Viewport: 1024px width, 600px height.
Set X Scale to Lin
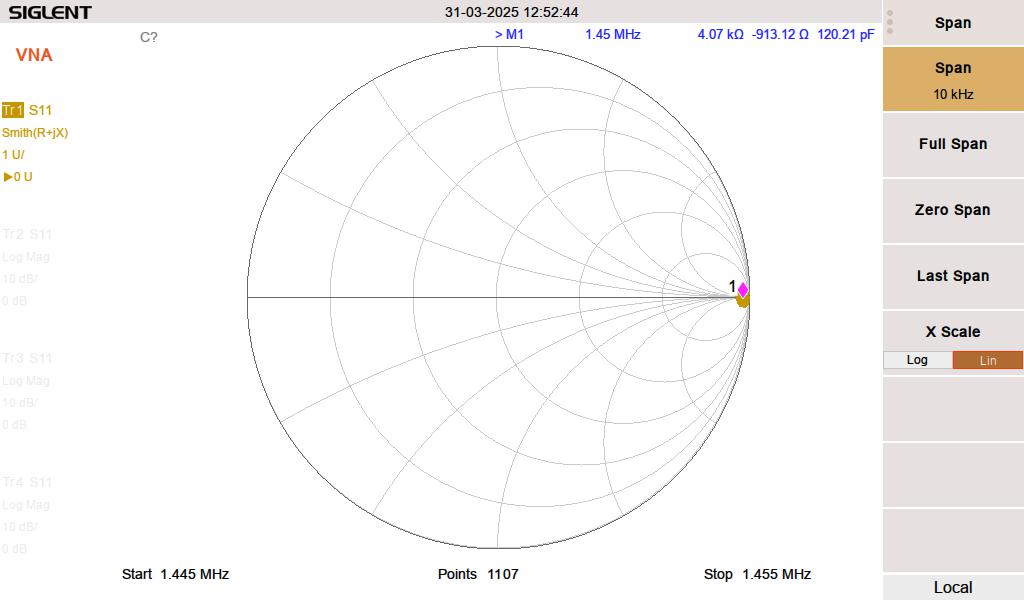(x=987, y=360)
